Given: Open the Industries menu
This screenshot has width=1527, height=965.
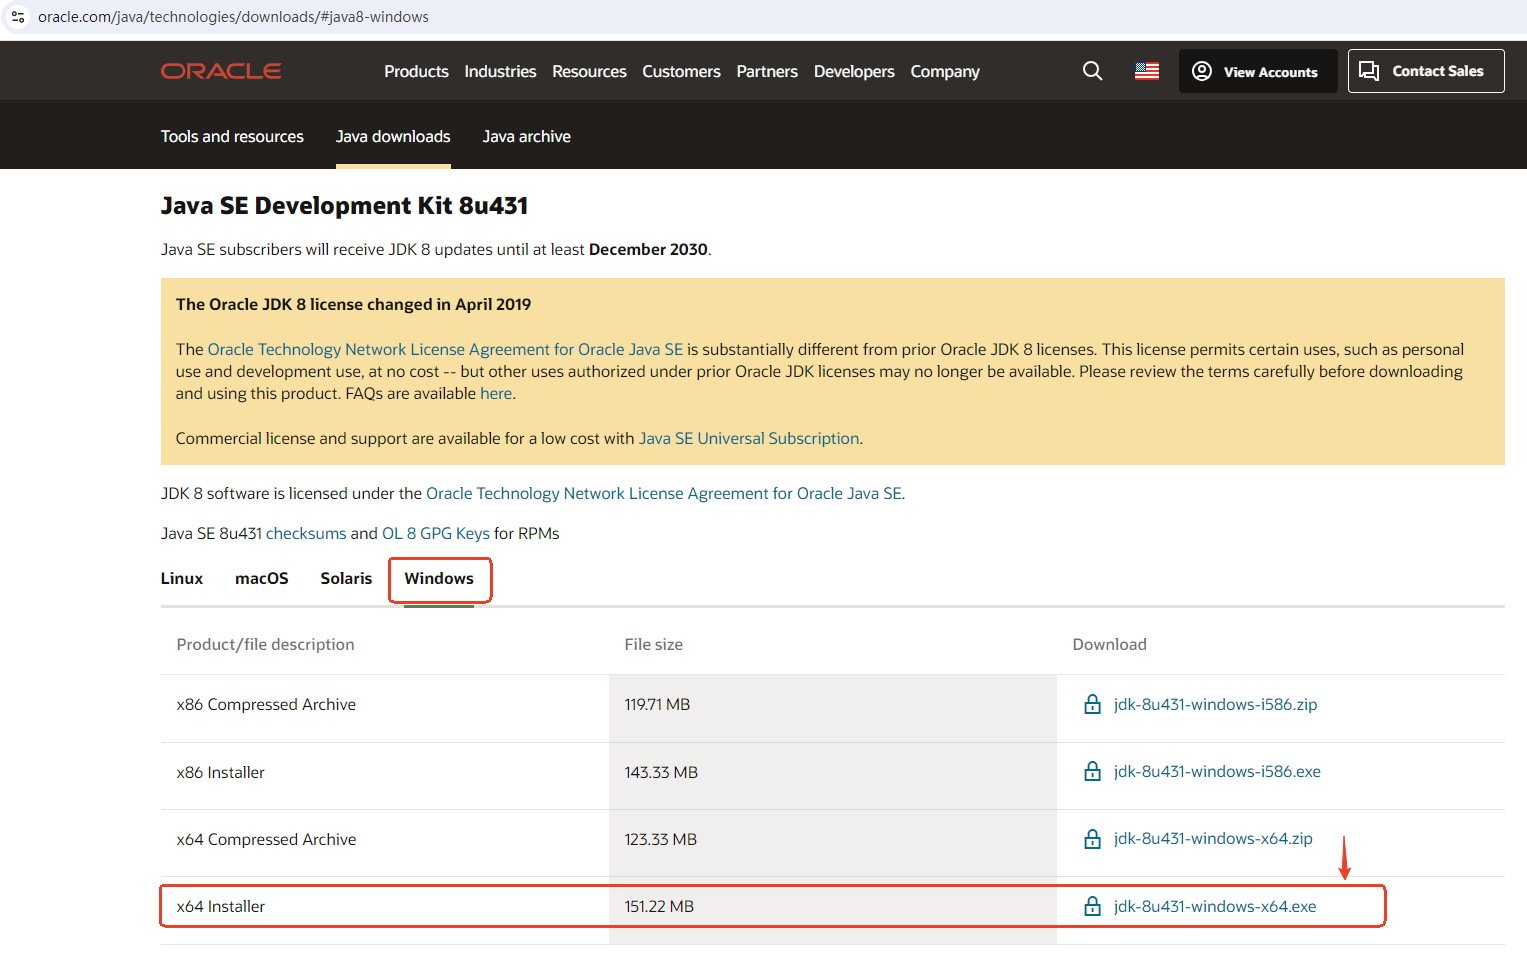Looking at the screenshot, I should tap(500, 71).
